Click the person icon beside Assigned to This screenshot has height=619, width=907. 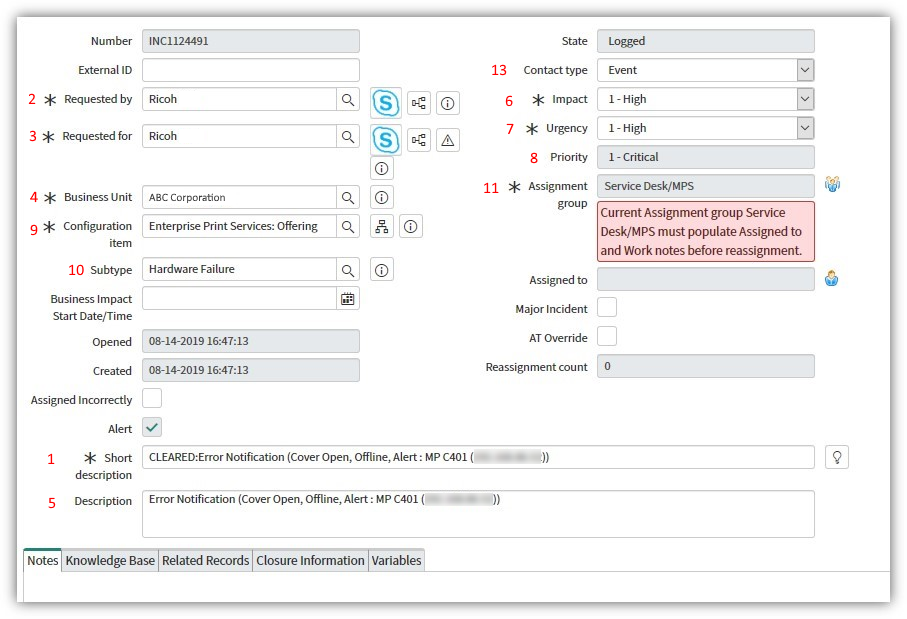tap(832, 278)
